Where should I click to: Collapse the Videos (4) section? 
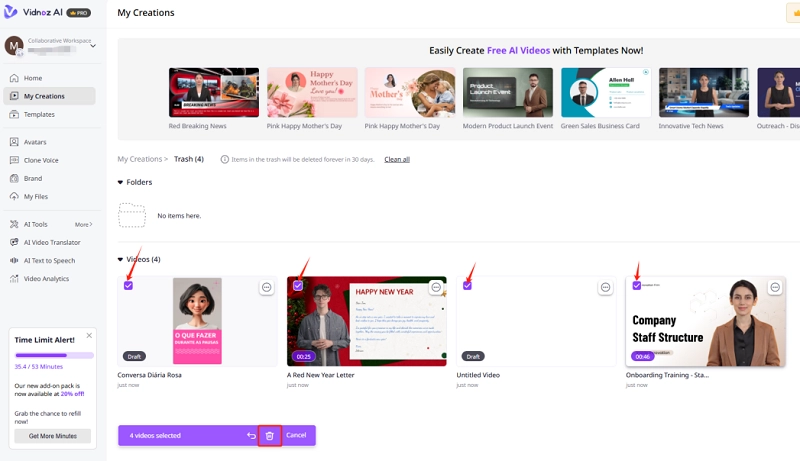(121, 259)
